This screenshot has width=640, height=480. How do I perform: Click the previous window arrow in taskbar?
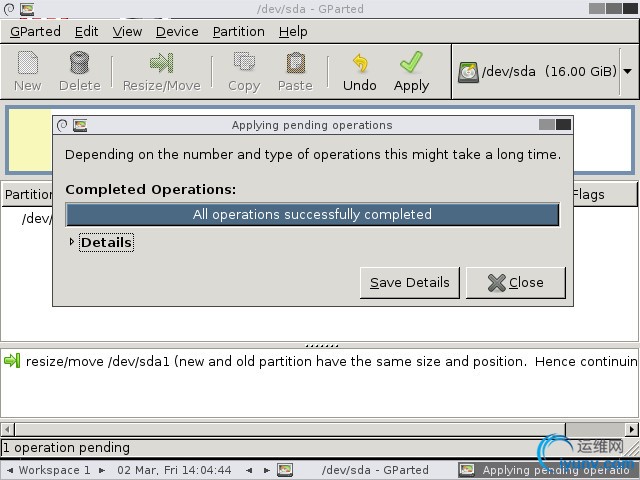coord(249,470)
